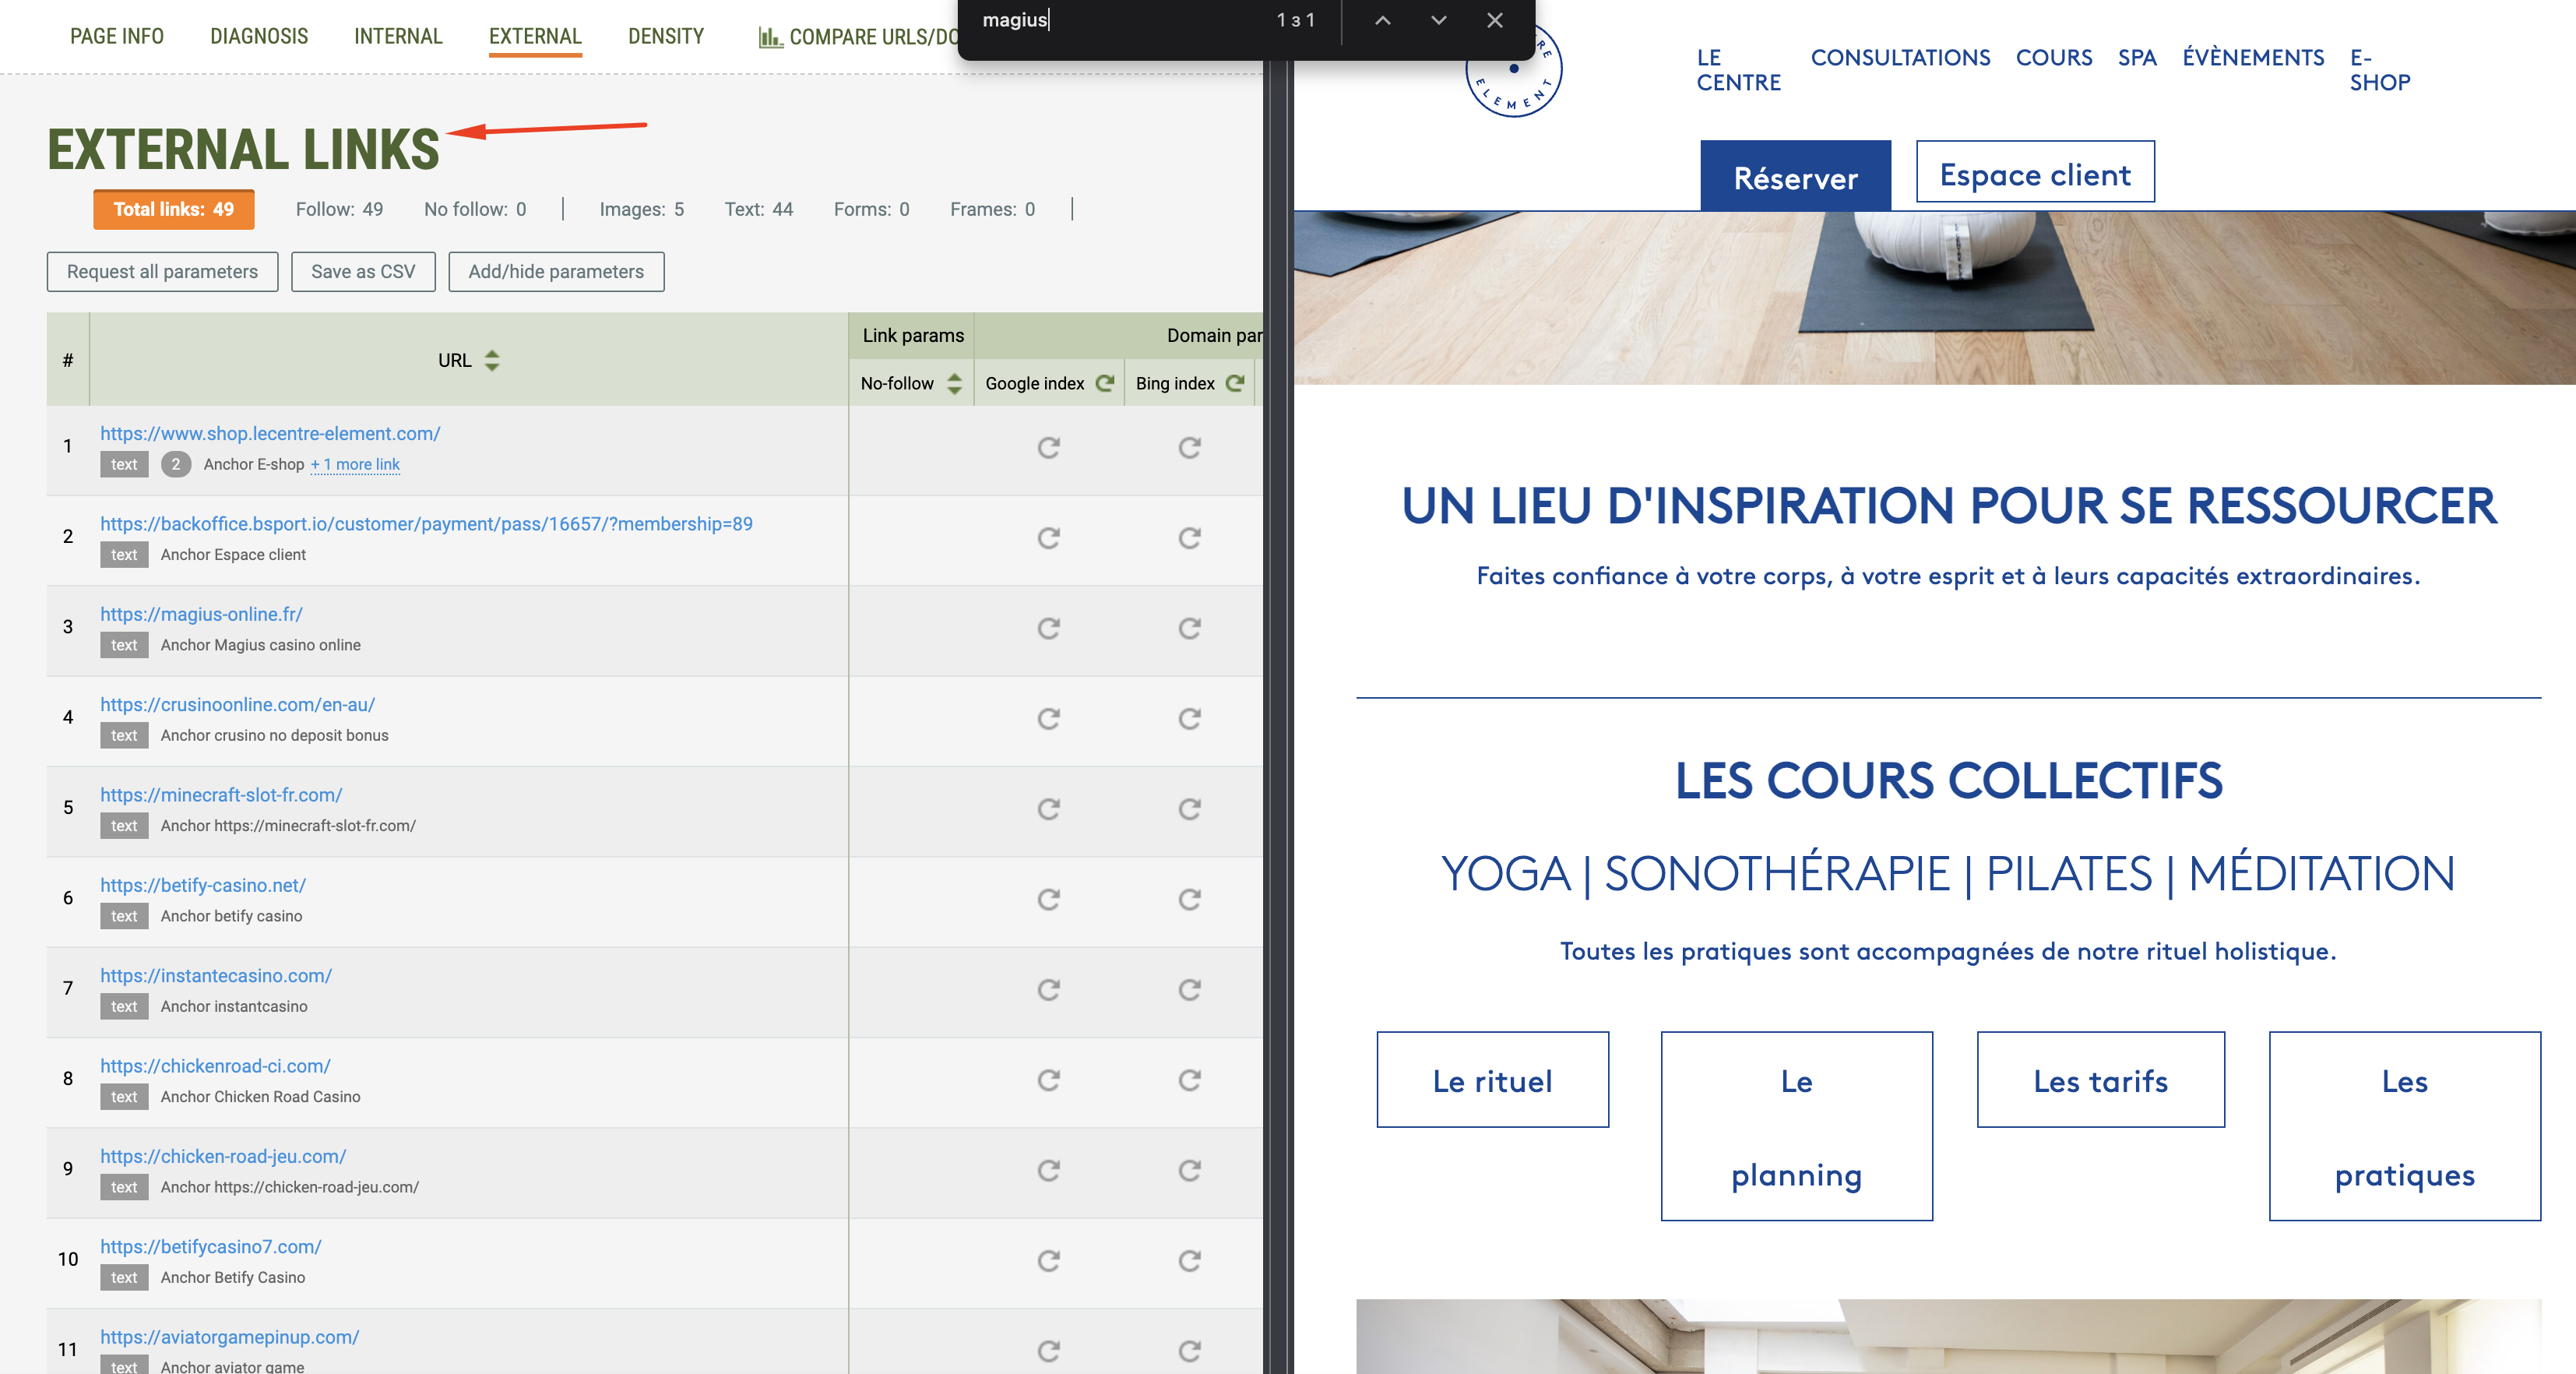Open ÉVÈNEMENTS menu item
The height and width of the screenshot is (1374, 2576).
(x=2253, y=58)
